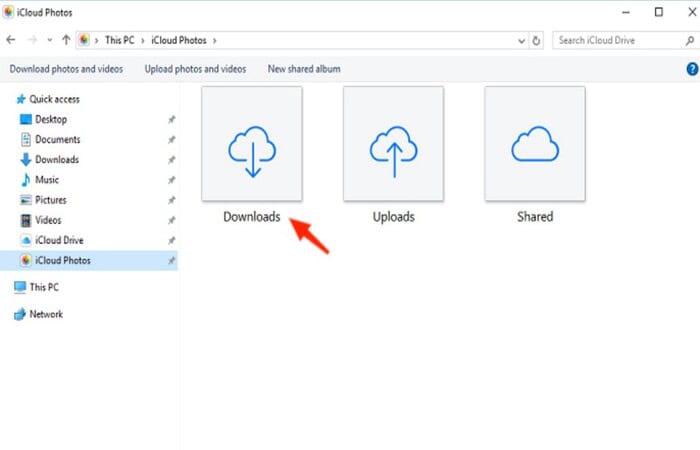The image size is (700, 450).
Task: Click This PC in breadcrumb path
Action: 118,41
